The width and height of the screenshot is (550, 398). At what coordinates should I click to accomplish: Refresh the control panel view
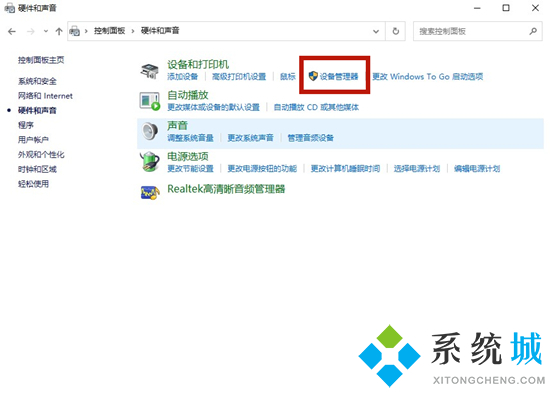396,32
